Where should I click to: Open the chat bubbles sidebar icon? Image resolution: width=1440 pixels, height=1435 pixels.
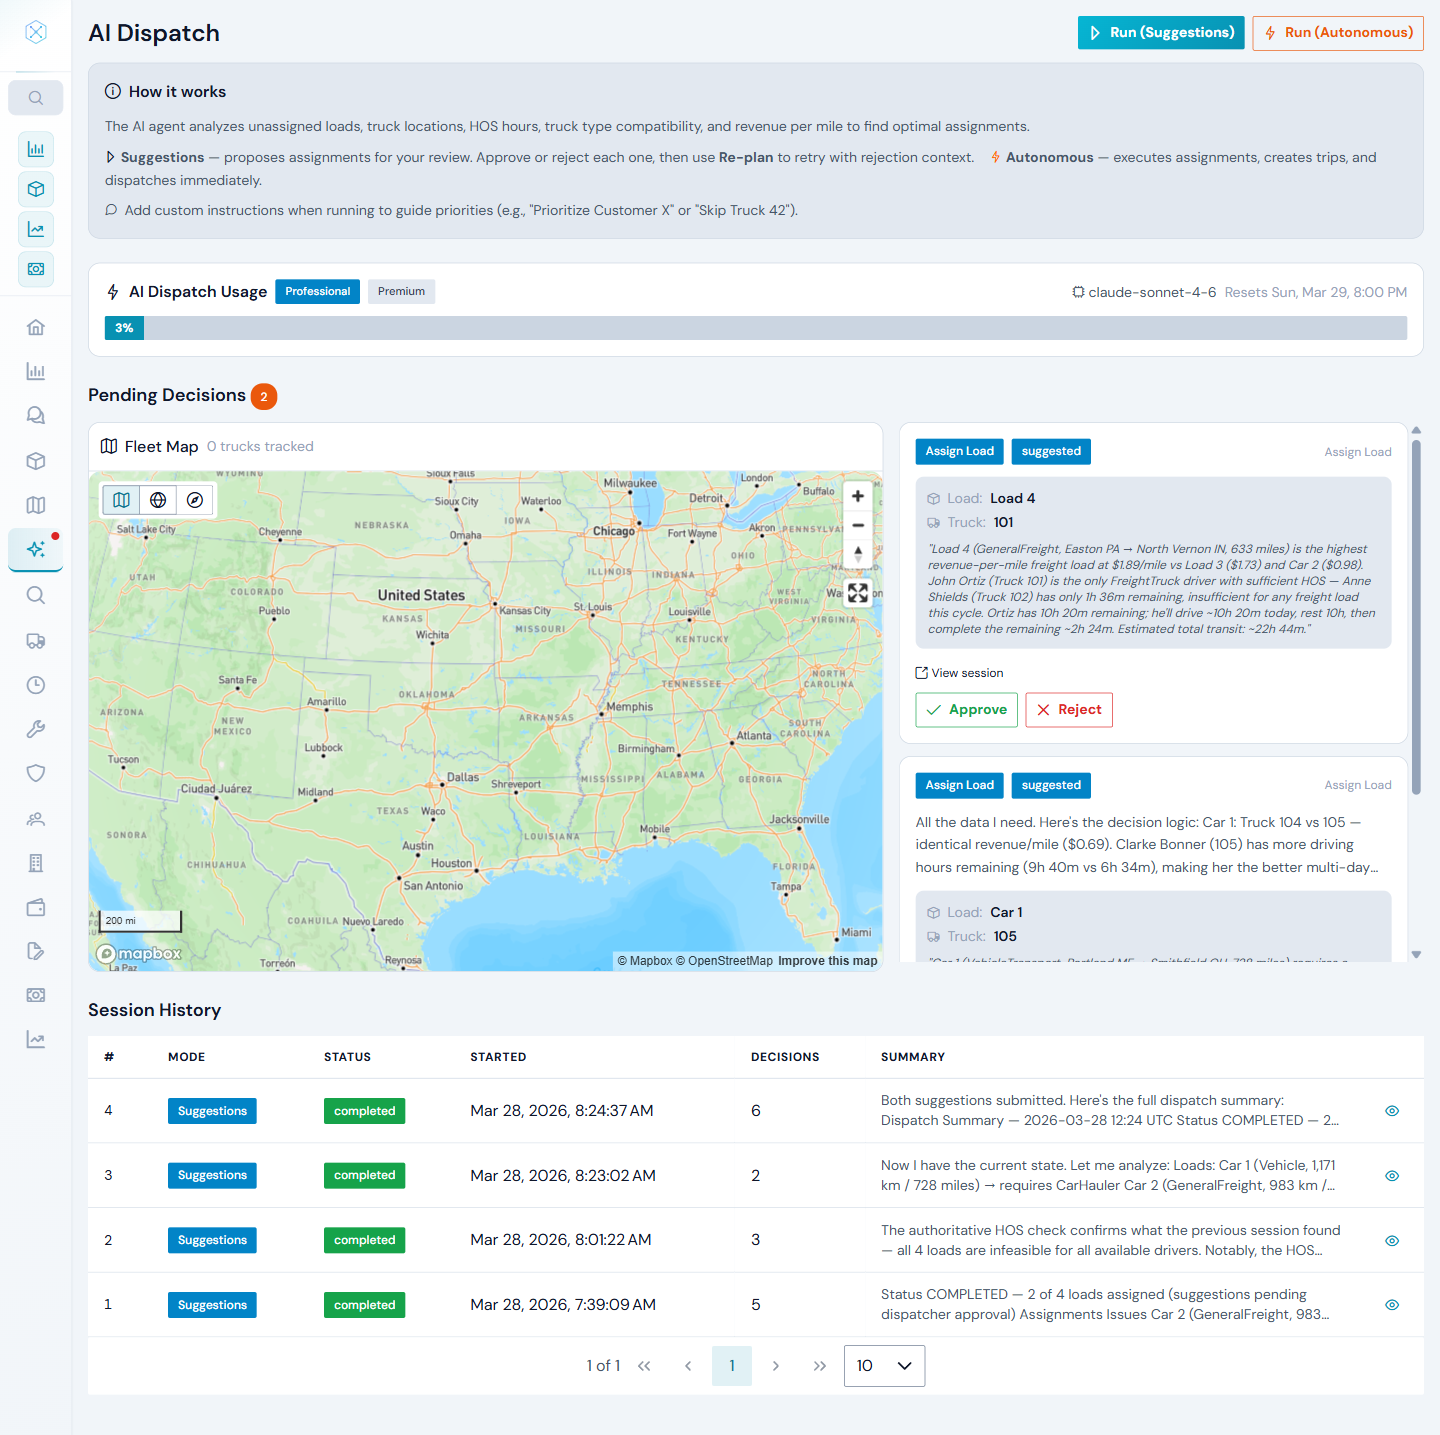(x=36, y=415)
